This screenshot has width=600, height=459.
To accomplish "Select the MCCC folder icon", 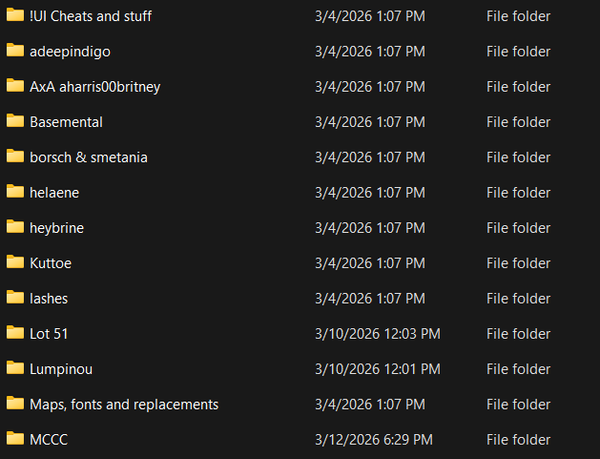I will click(x=14, y=438).
